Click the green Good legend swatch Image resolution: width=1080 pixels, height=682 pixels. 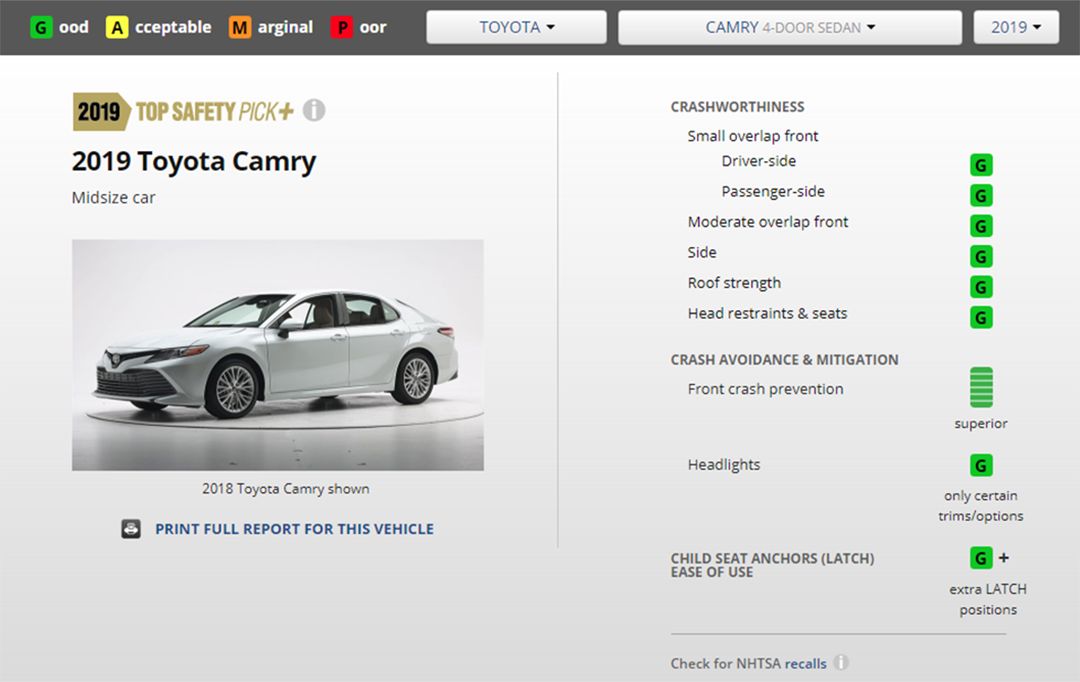click(x=41, y=27)
